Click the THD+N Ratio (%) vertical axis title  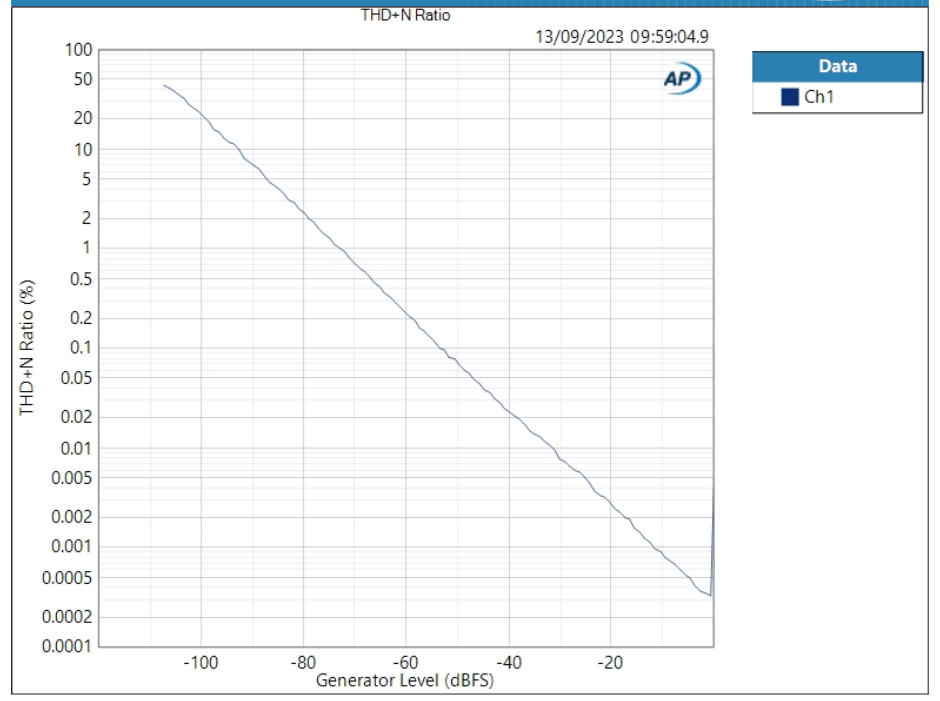(26, 347)
